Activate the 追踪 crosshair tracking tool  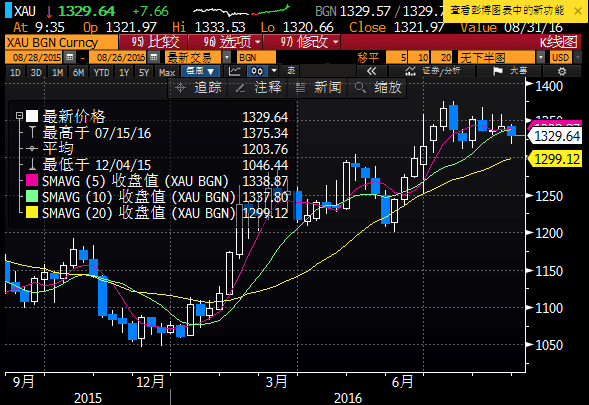pos(199,88)
